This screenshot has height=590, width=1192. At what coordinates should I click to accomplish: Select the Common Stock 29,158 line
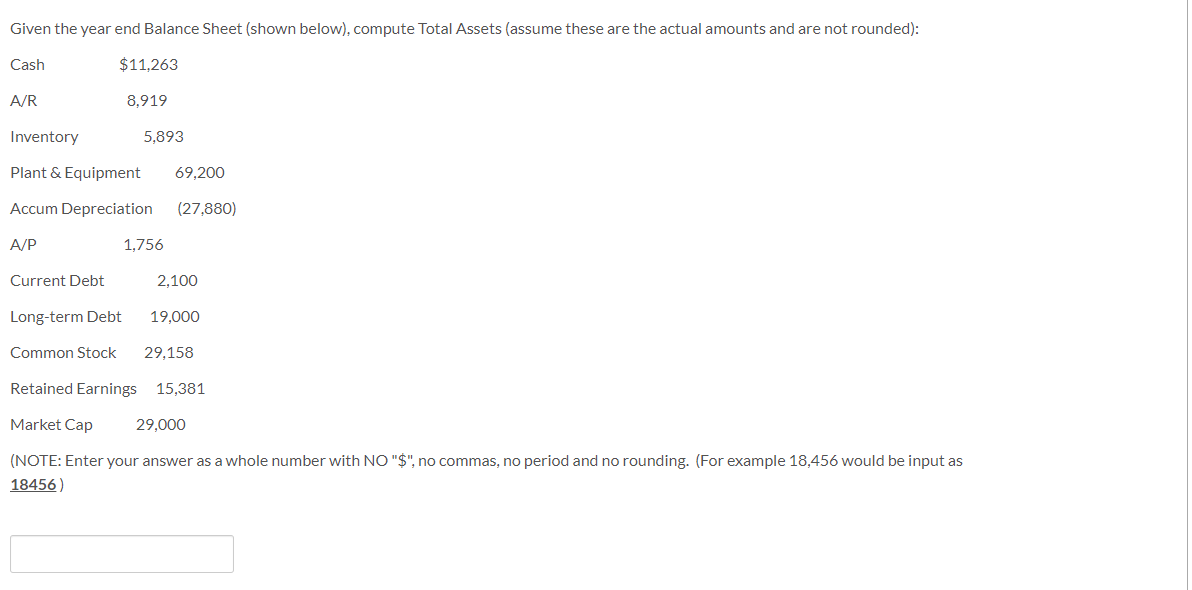(x=102, y=352)
